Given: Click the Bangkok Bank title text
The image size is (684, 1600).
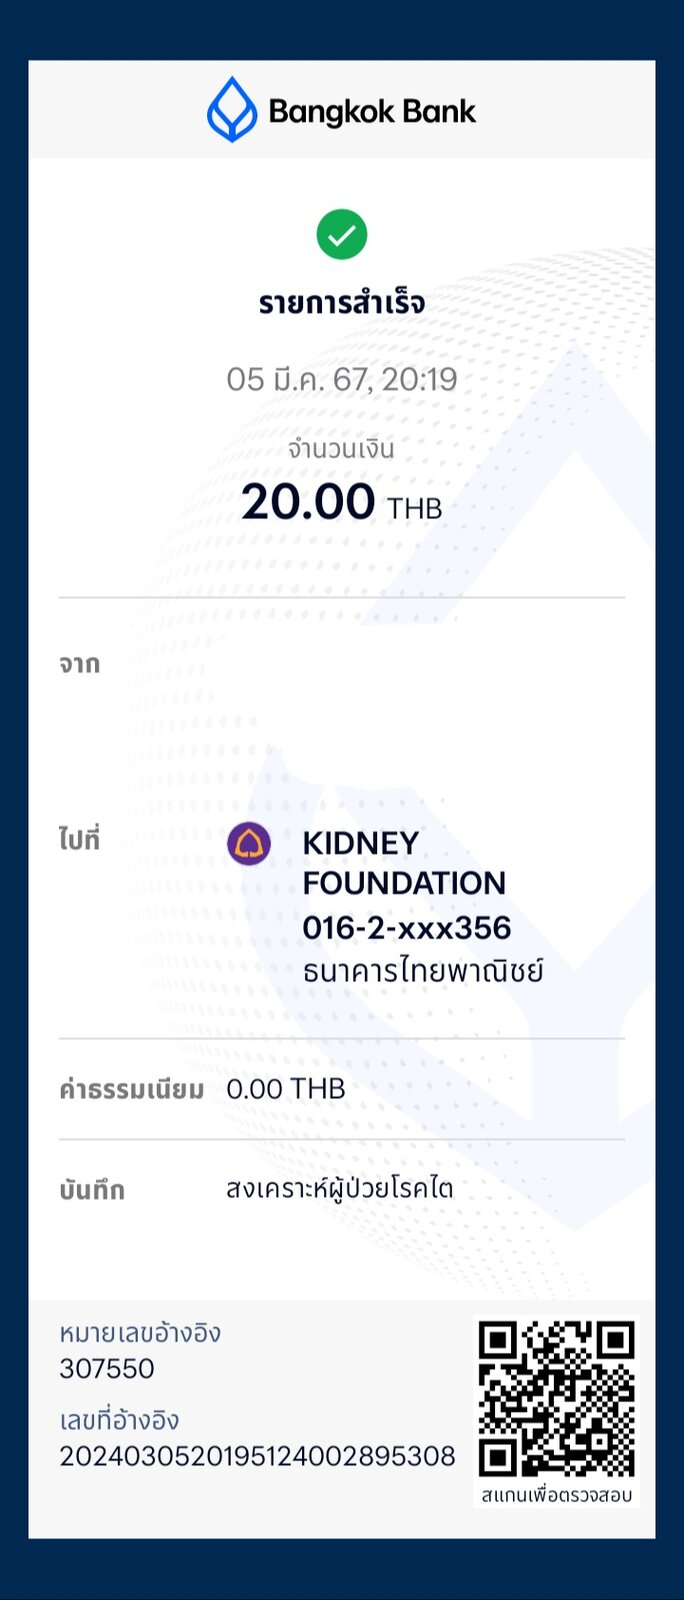Looking at the screenshot, I should point(372,112).
